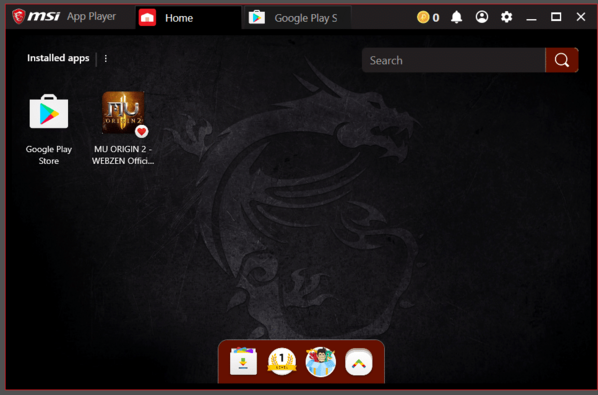Click the red search magnifier button
Screen dimensions: 598x395
click(x=562, y=60)
